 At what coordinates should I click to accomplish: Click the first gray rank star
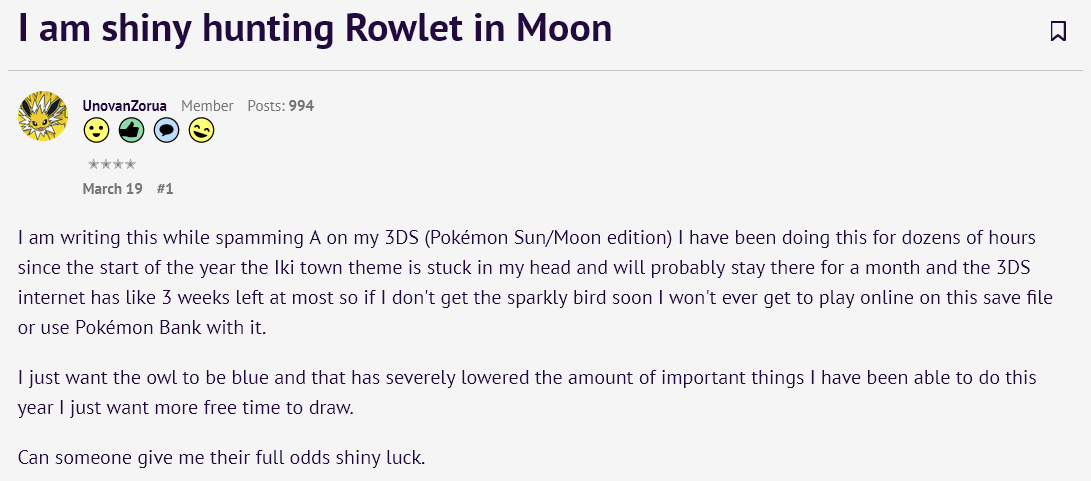[93, 165]
